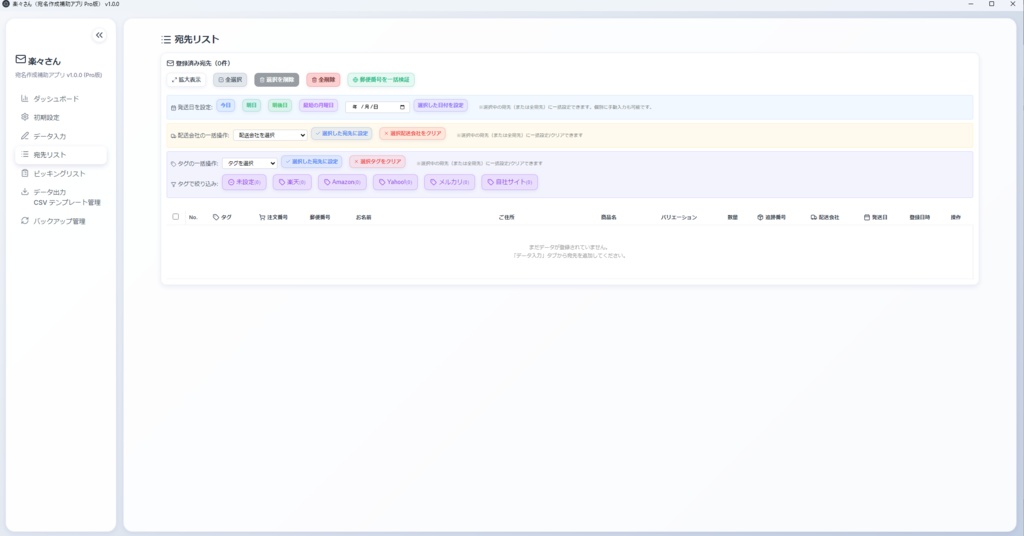The image size is (1024, 536).
Task: Click the list icon beside the 宛先リスト heading
Action: click(166, 40)
